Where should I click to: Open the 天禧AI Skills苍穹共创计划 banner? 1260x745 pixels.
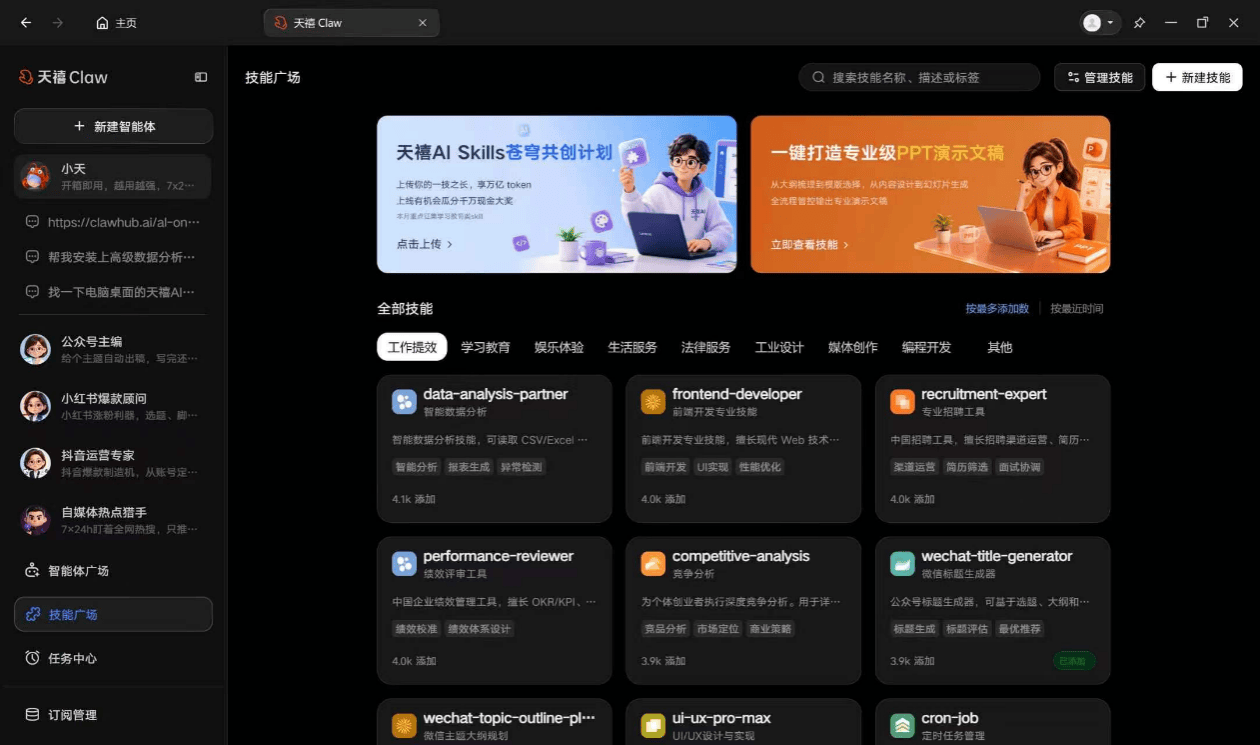(x=557, y=194)
